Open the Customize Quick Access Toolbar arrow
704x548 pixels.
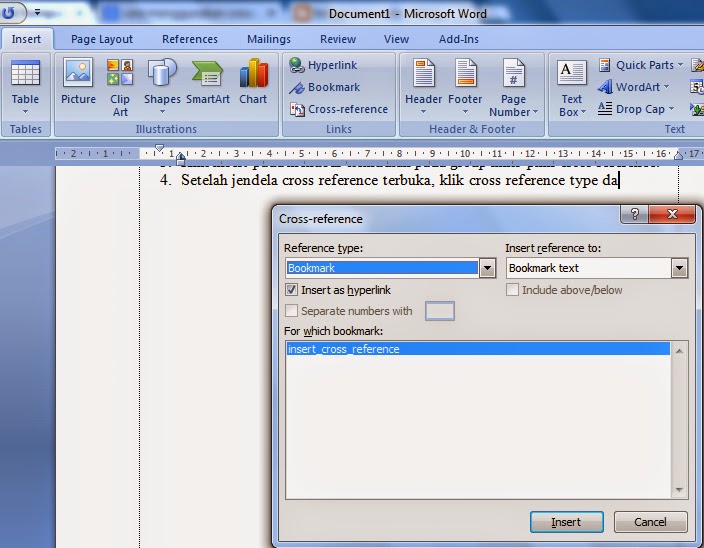point(37,13)
